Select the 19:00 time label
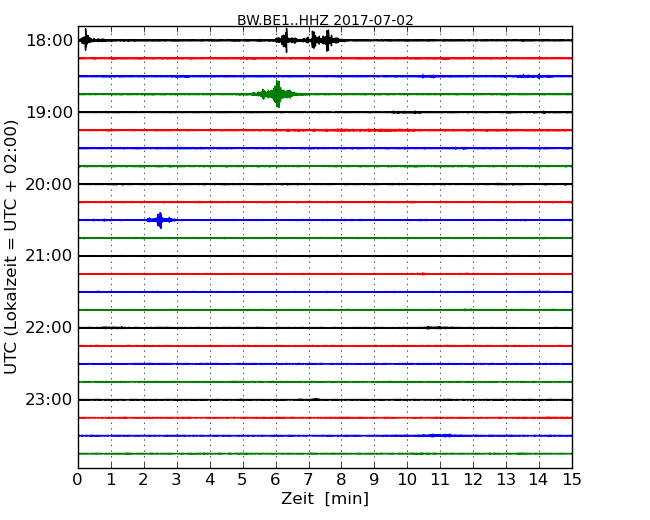This screenshot has width=650, height=520. (49, 112)
